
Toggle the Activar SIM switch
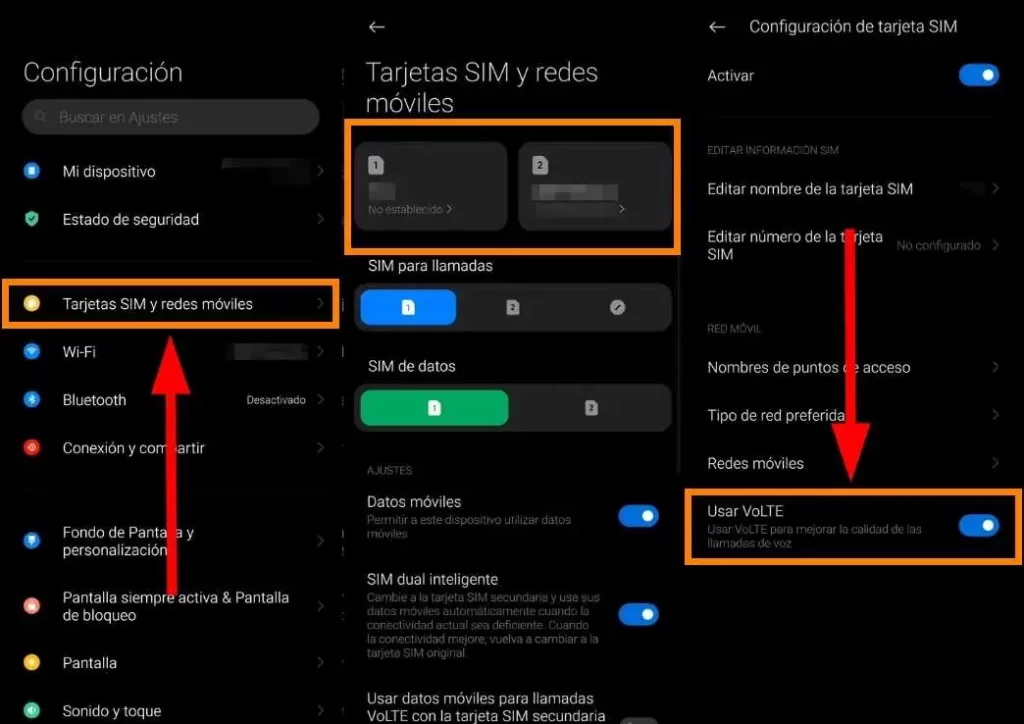[978, 75]
